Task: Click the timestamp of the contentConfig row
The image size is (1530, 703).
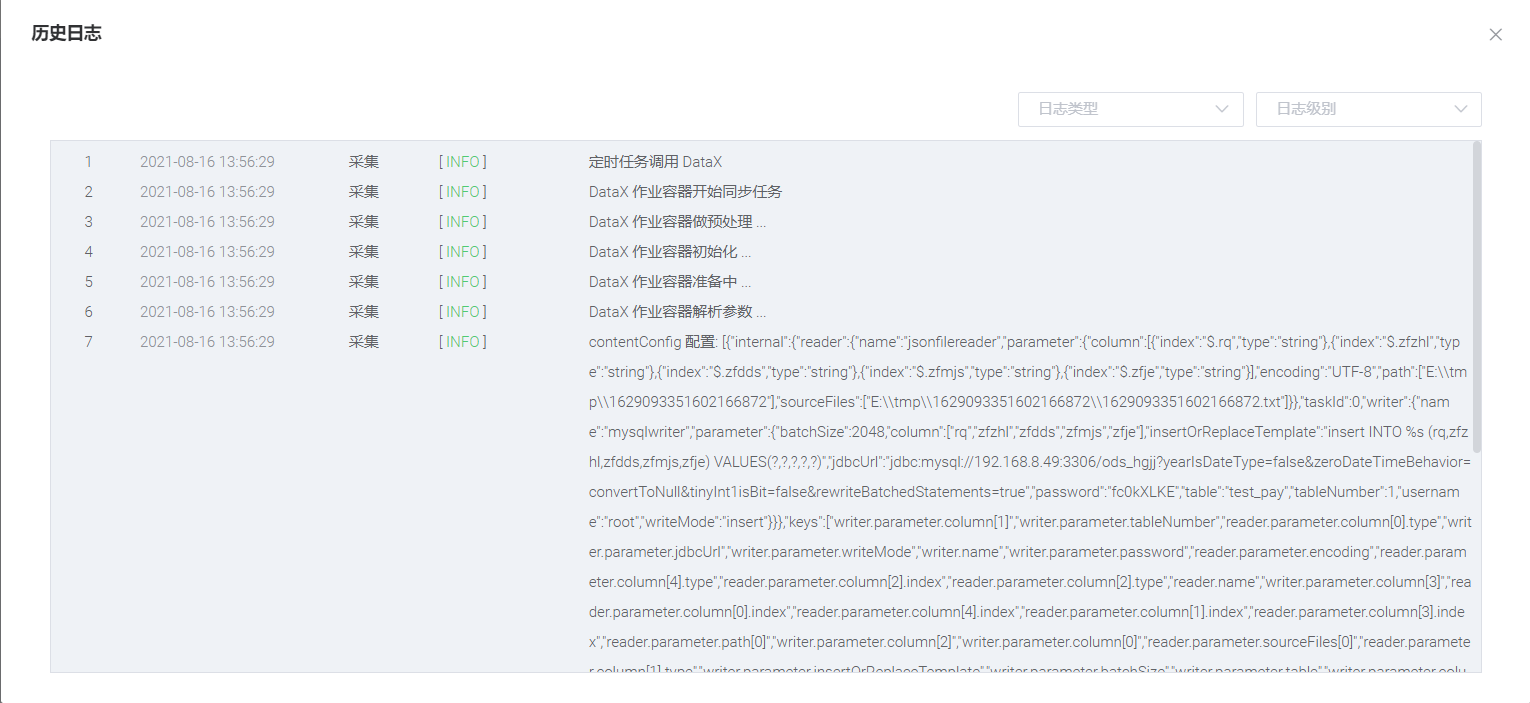Action: click(x=207, y=341)
